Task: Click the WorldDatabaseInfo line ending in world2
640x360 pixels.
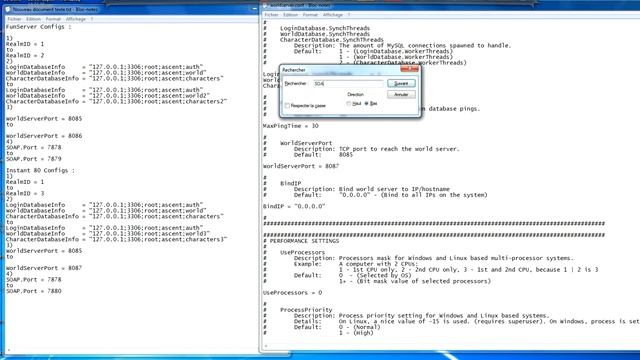Action: tap(108, 96)
